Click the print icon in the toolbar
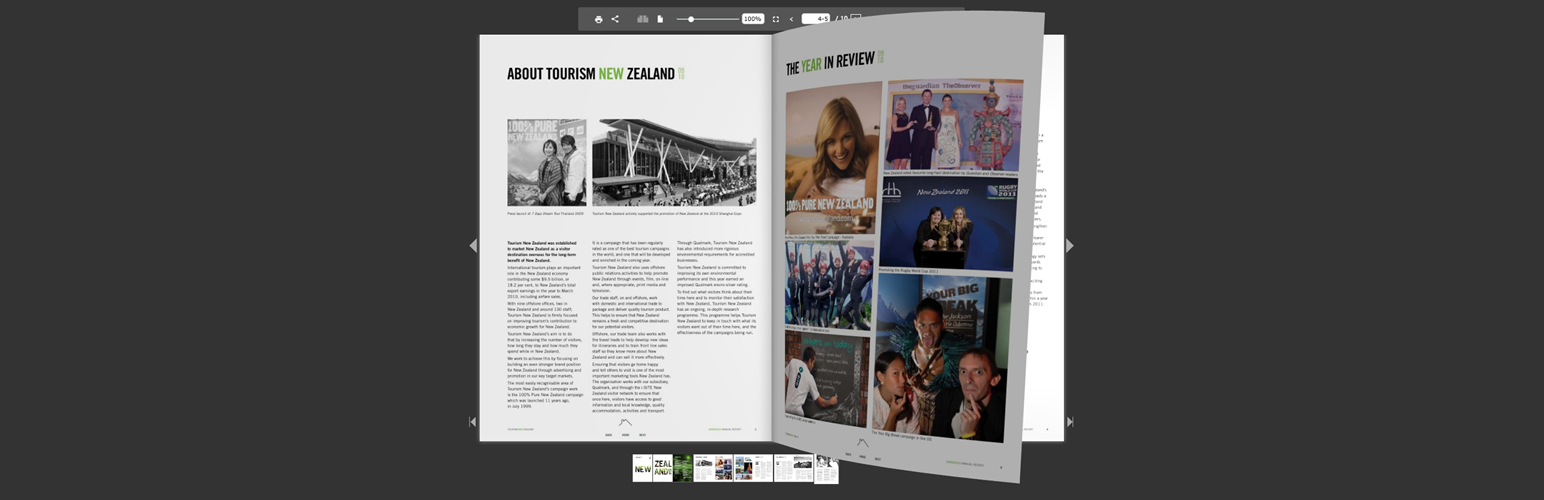 pyautogui.click(x=598, y=19)
